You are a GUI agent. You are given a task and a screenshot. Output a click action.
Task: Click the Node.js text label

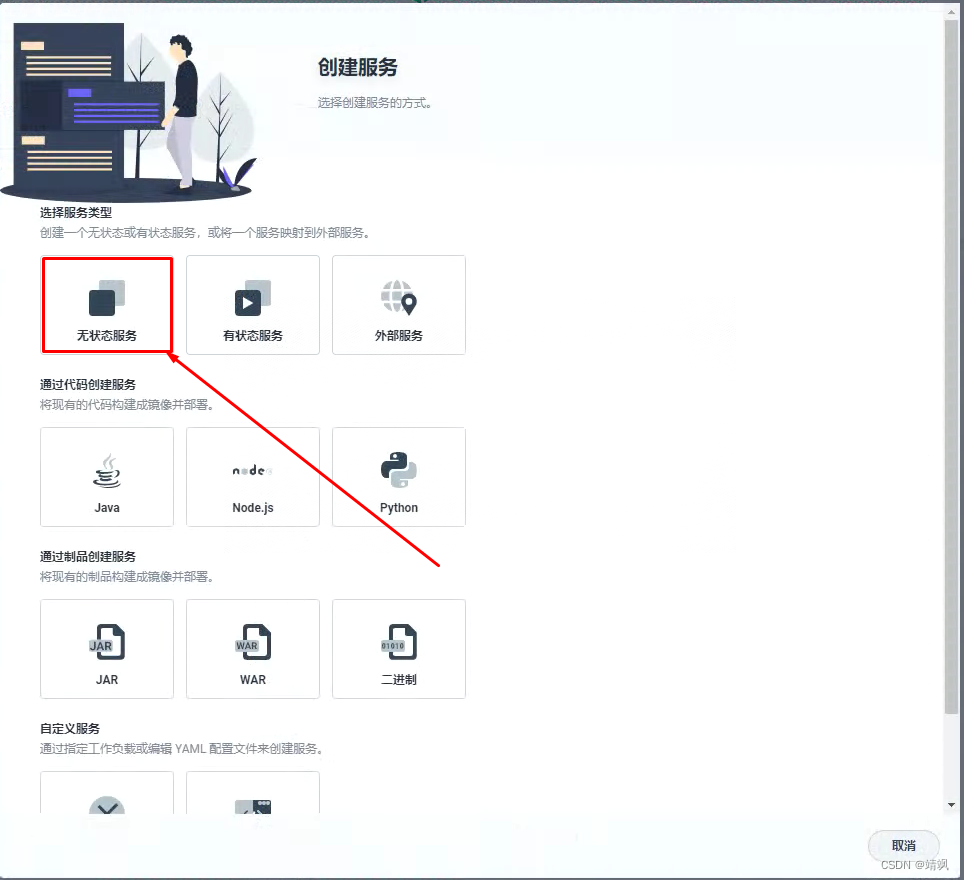[252, 507]
